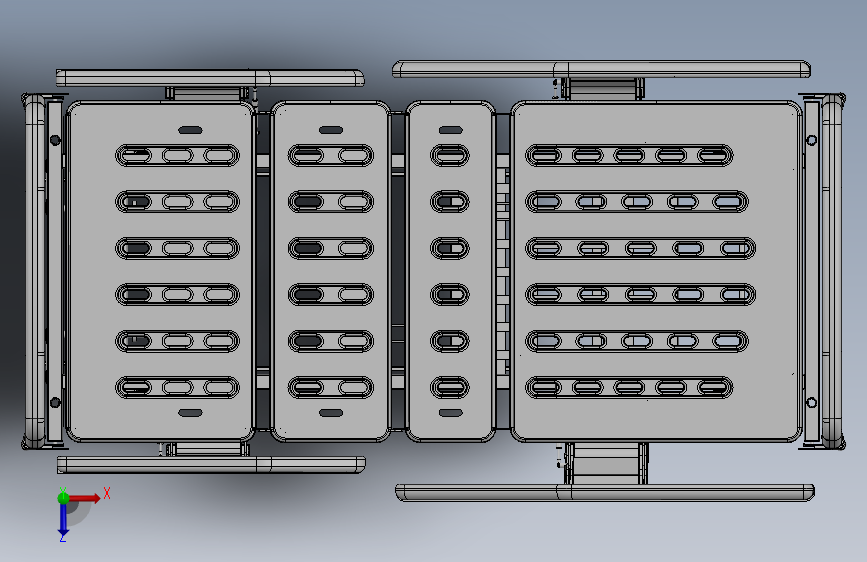This screenshot has height=562, width=867.
Task: Select the small top slot on the two-slot panel
Action: click(x=331, y=130)
